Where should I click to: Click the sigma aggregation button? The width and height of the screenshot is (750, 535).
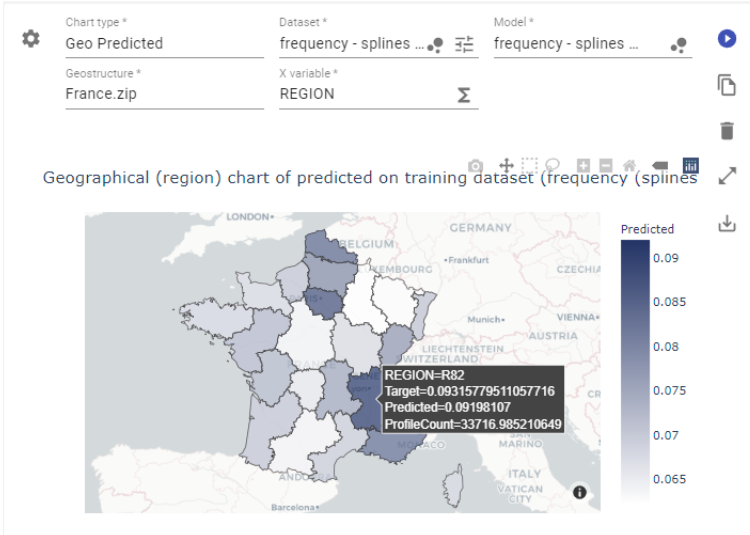(x=464, y=94)
